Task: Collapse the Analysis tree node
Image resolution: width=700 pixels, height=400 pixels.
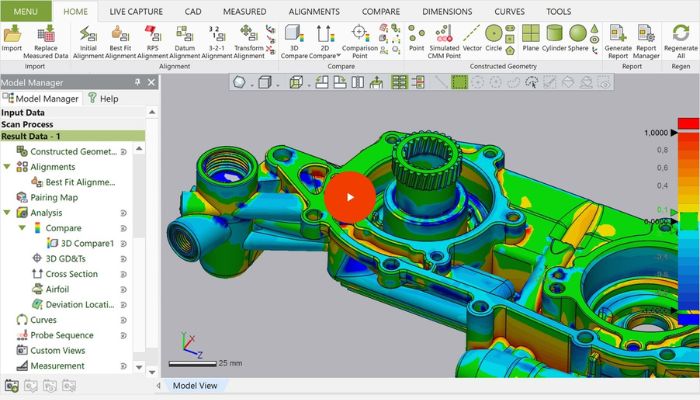Action: 9,213
